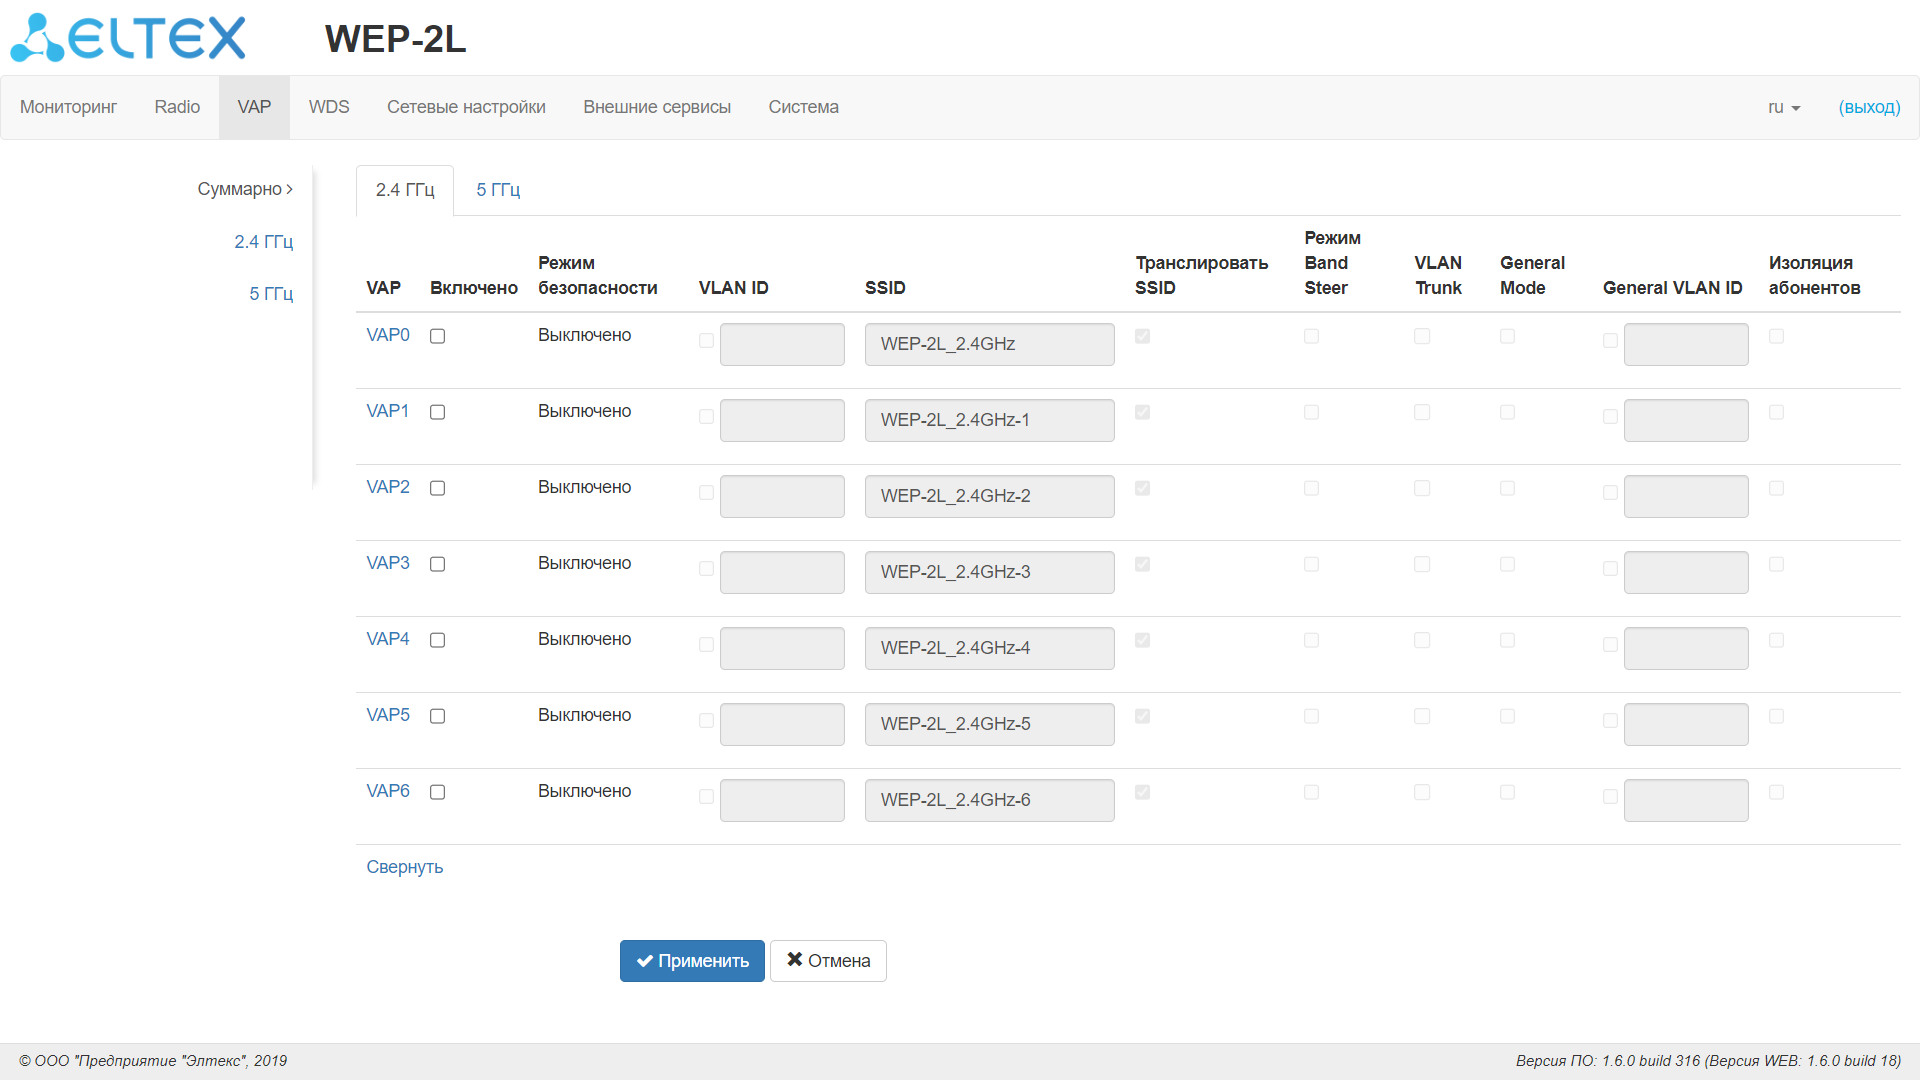
Task: Open the Система menu
Action: point(803,107)
